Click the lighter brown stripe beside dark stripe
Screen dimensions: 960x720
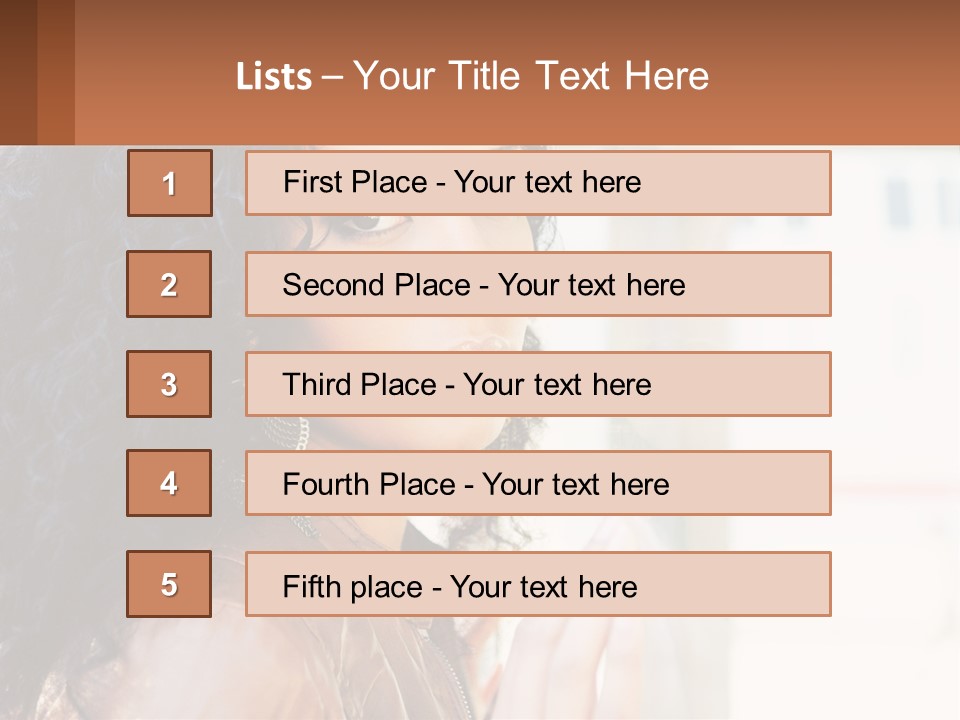coord(56,72)
